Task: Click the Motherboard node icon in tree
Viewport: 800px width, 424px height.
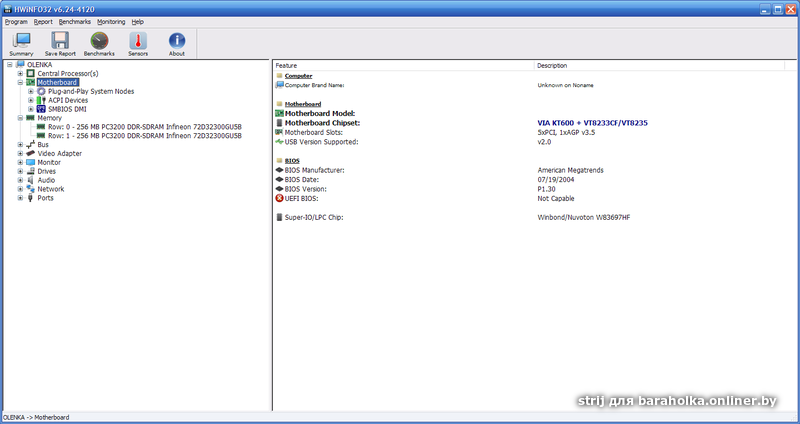Action: [31, 83]
